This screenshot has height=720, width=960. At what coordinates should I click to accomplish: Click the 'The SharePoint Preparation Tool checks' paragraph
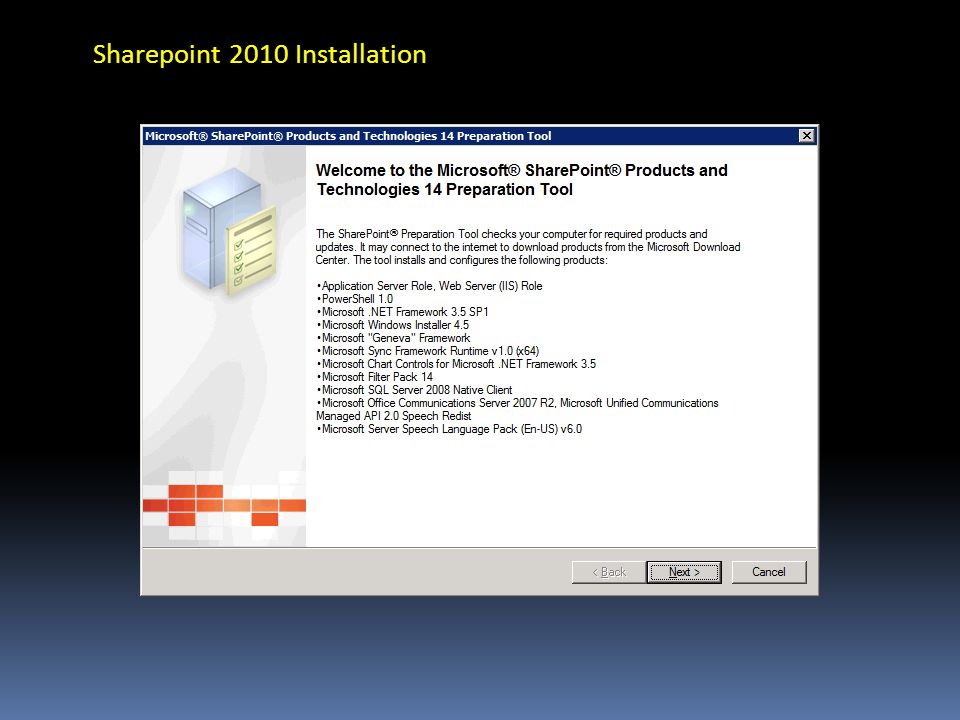click(x=528, y=247)
